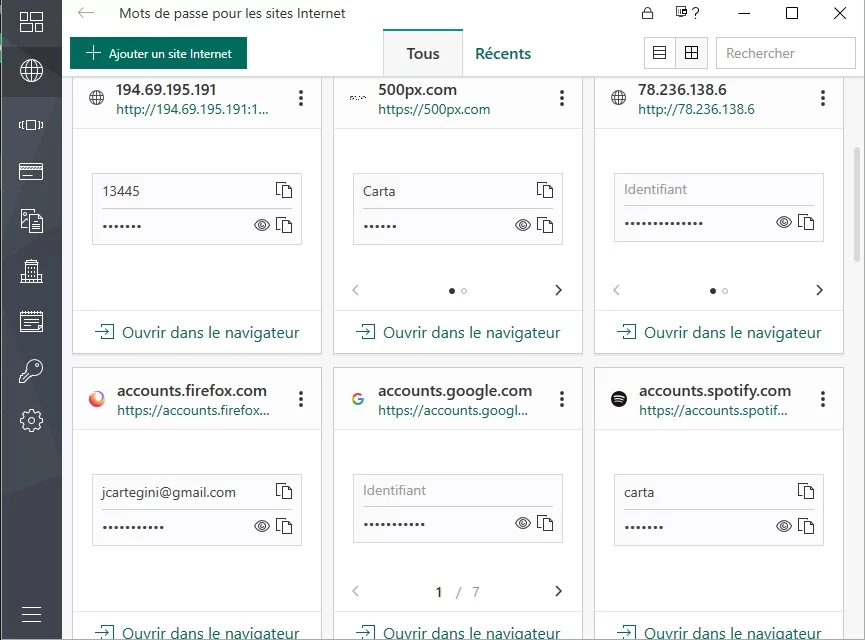Switch to the Récents tab
The image size is (865, 640).
pos(503,54)
